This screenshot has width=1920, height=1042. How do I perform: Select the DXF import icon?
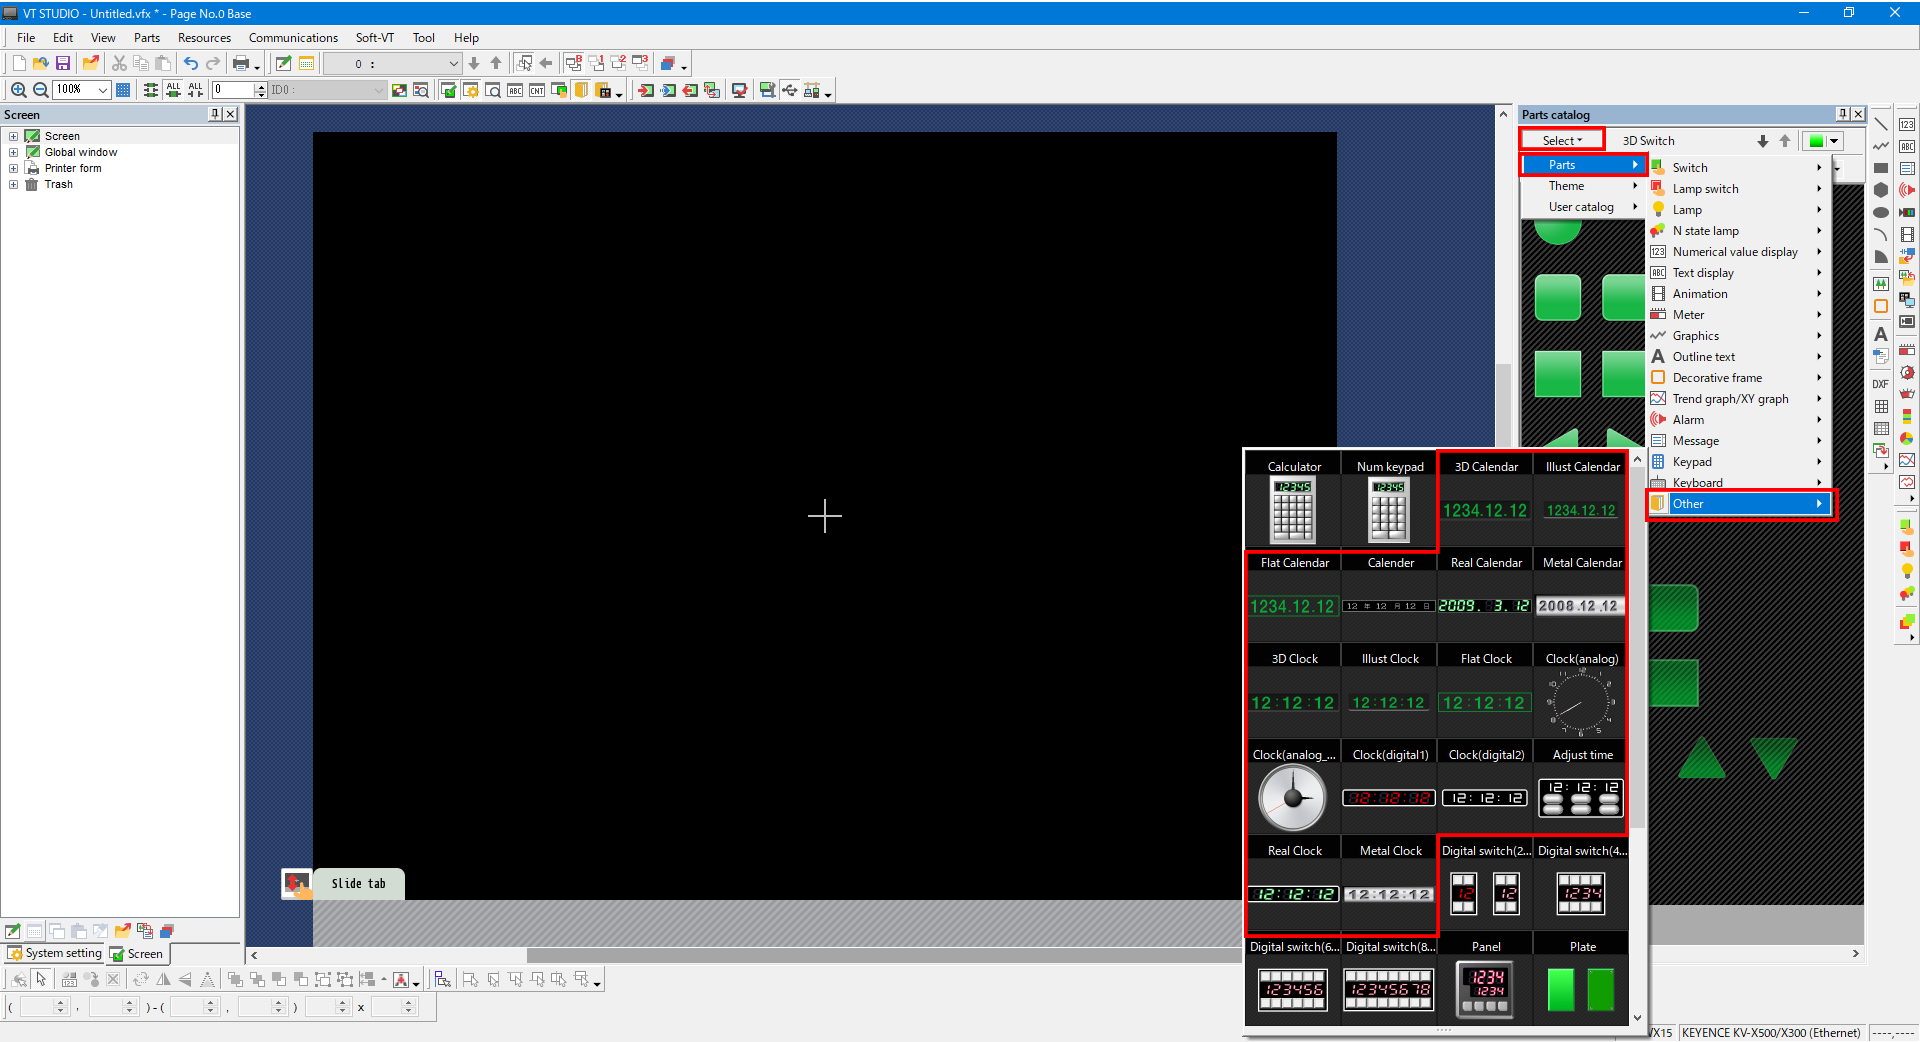click(1880, 384)
